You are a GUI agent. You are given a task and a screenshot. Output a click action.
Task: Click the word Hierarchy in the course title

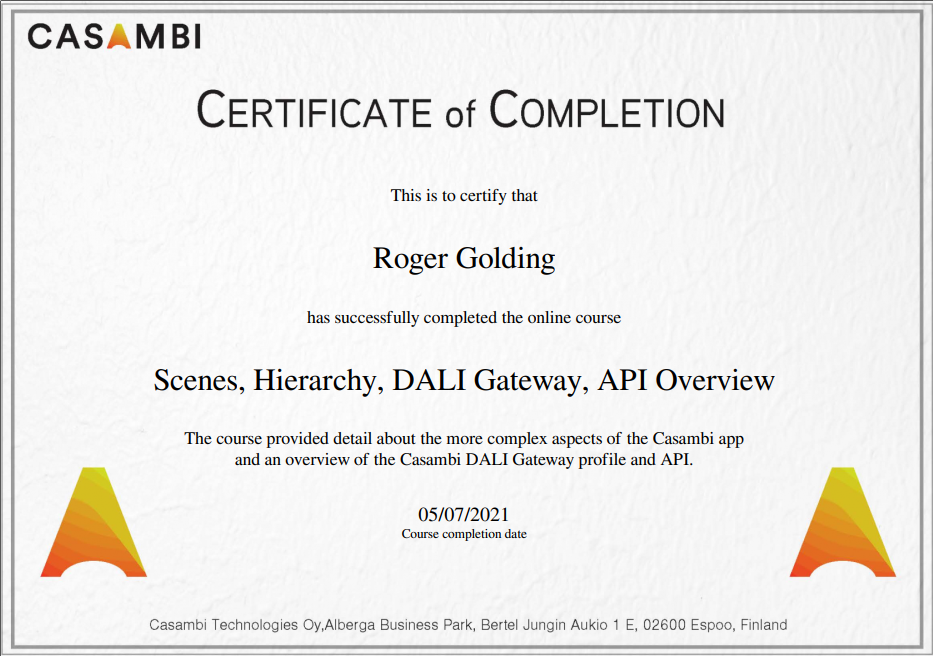317,381
